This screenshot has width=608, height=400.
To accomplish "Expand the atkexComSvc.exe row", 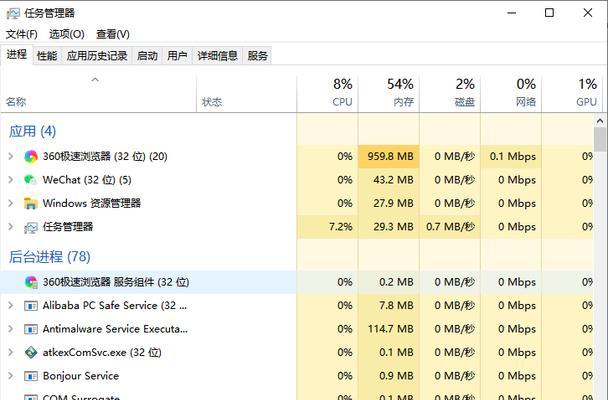I will [11, 352].
